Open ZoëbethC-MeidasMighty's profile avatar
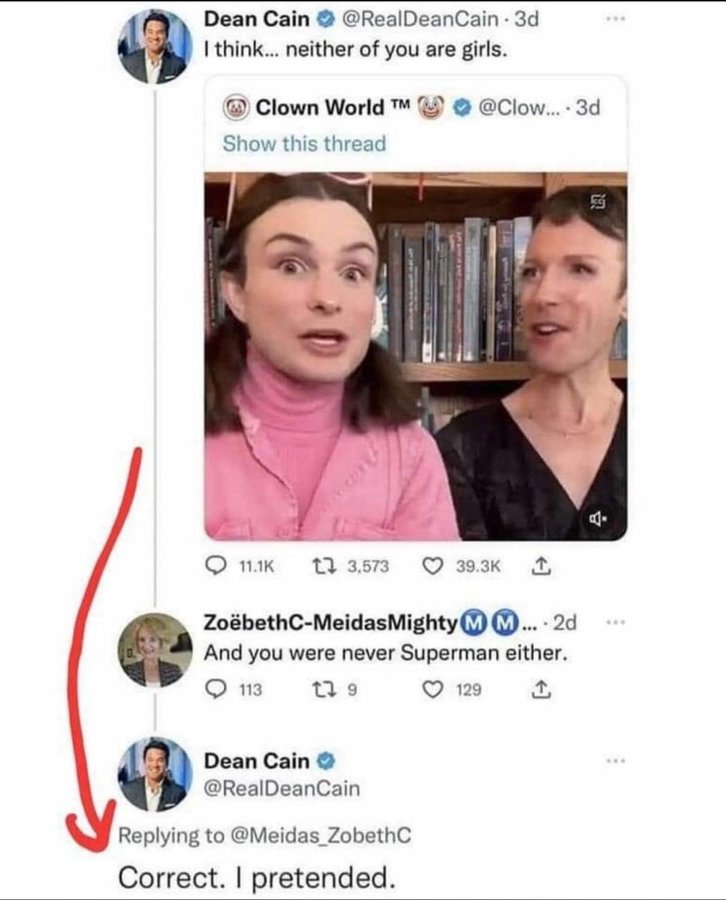 click(155, 649)
